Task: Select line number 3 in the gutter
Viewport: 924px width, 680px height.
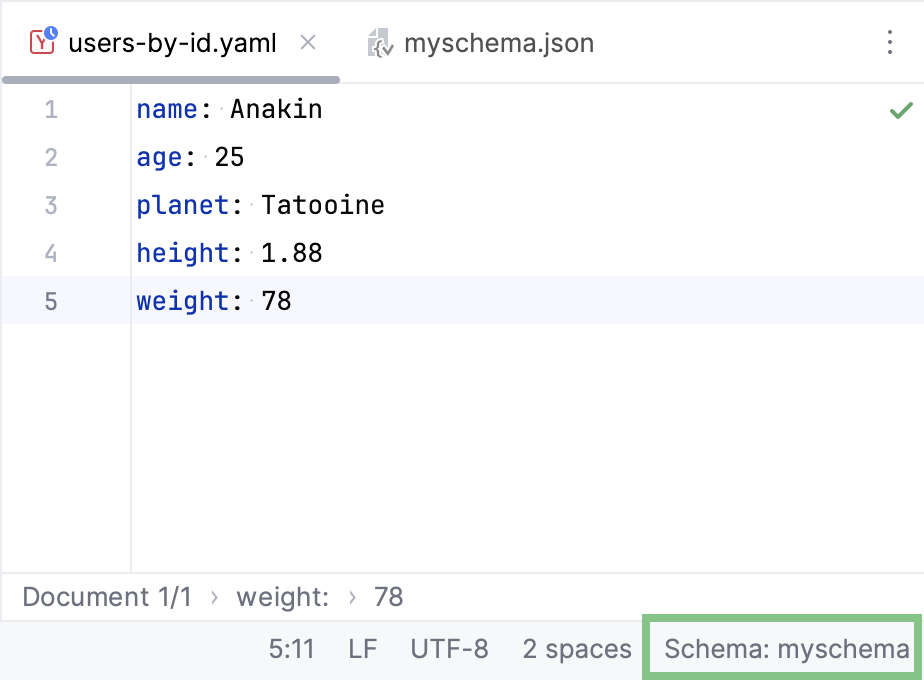Action: coord(50,205)
